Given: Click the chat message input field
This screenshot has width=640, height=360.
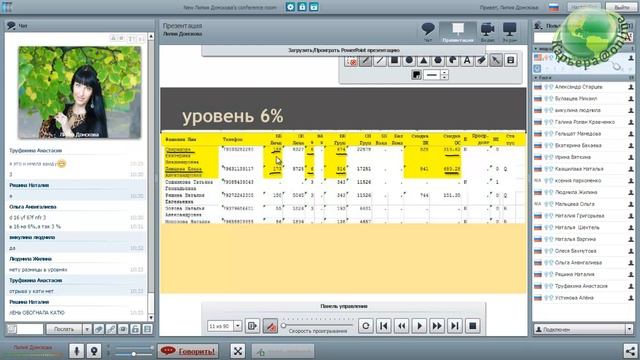Looking at the screenshot, I should coord(30,329).
